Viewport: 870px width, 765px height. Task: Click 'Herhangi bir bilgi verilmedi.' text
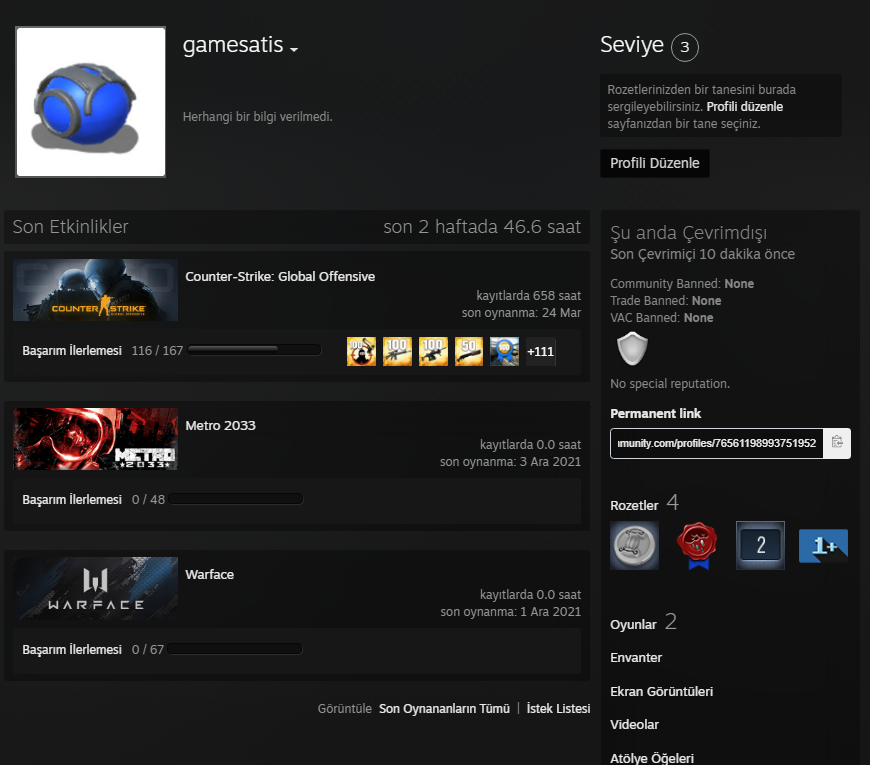pyautogui.click(x=257, y=116)
